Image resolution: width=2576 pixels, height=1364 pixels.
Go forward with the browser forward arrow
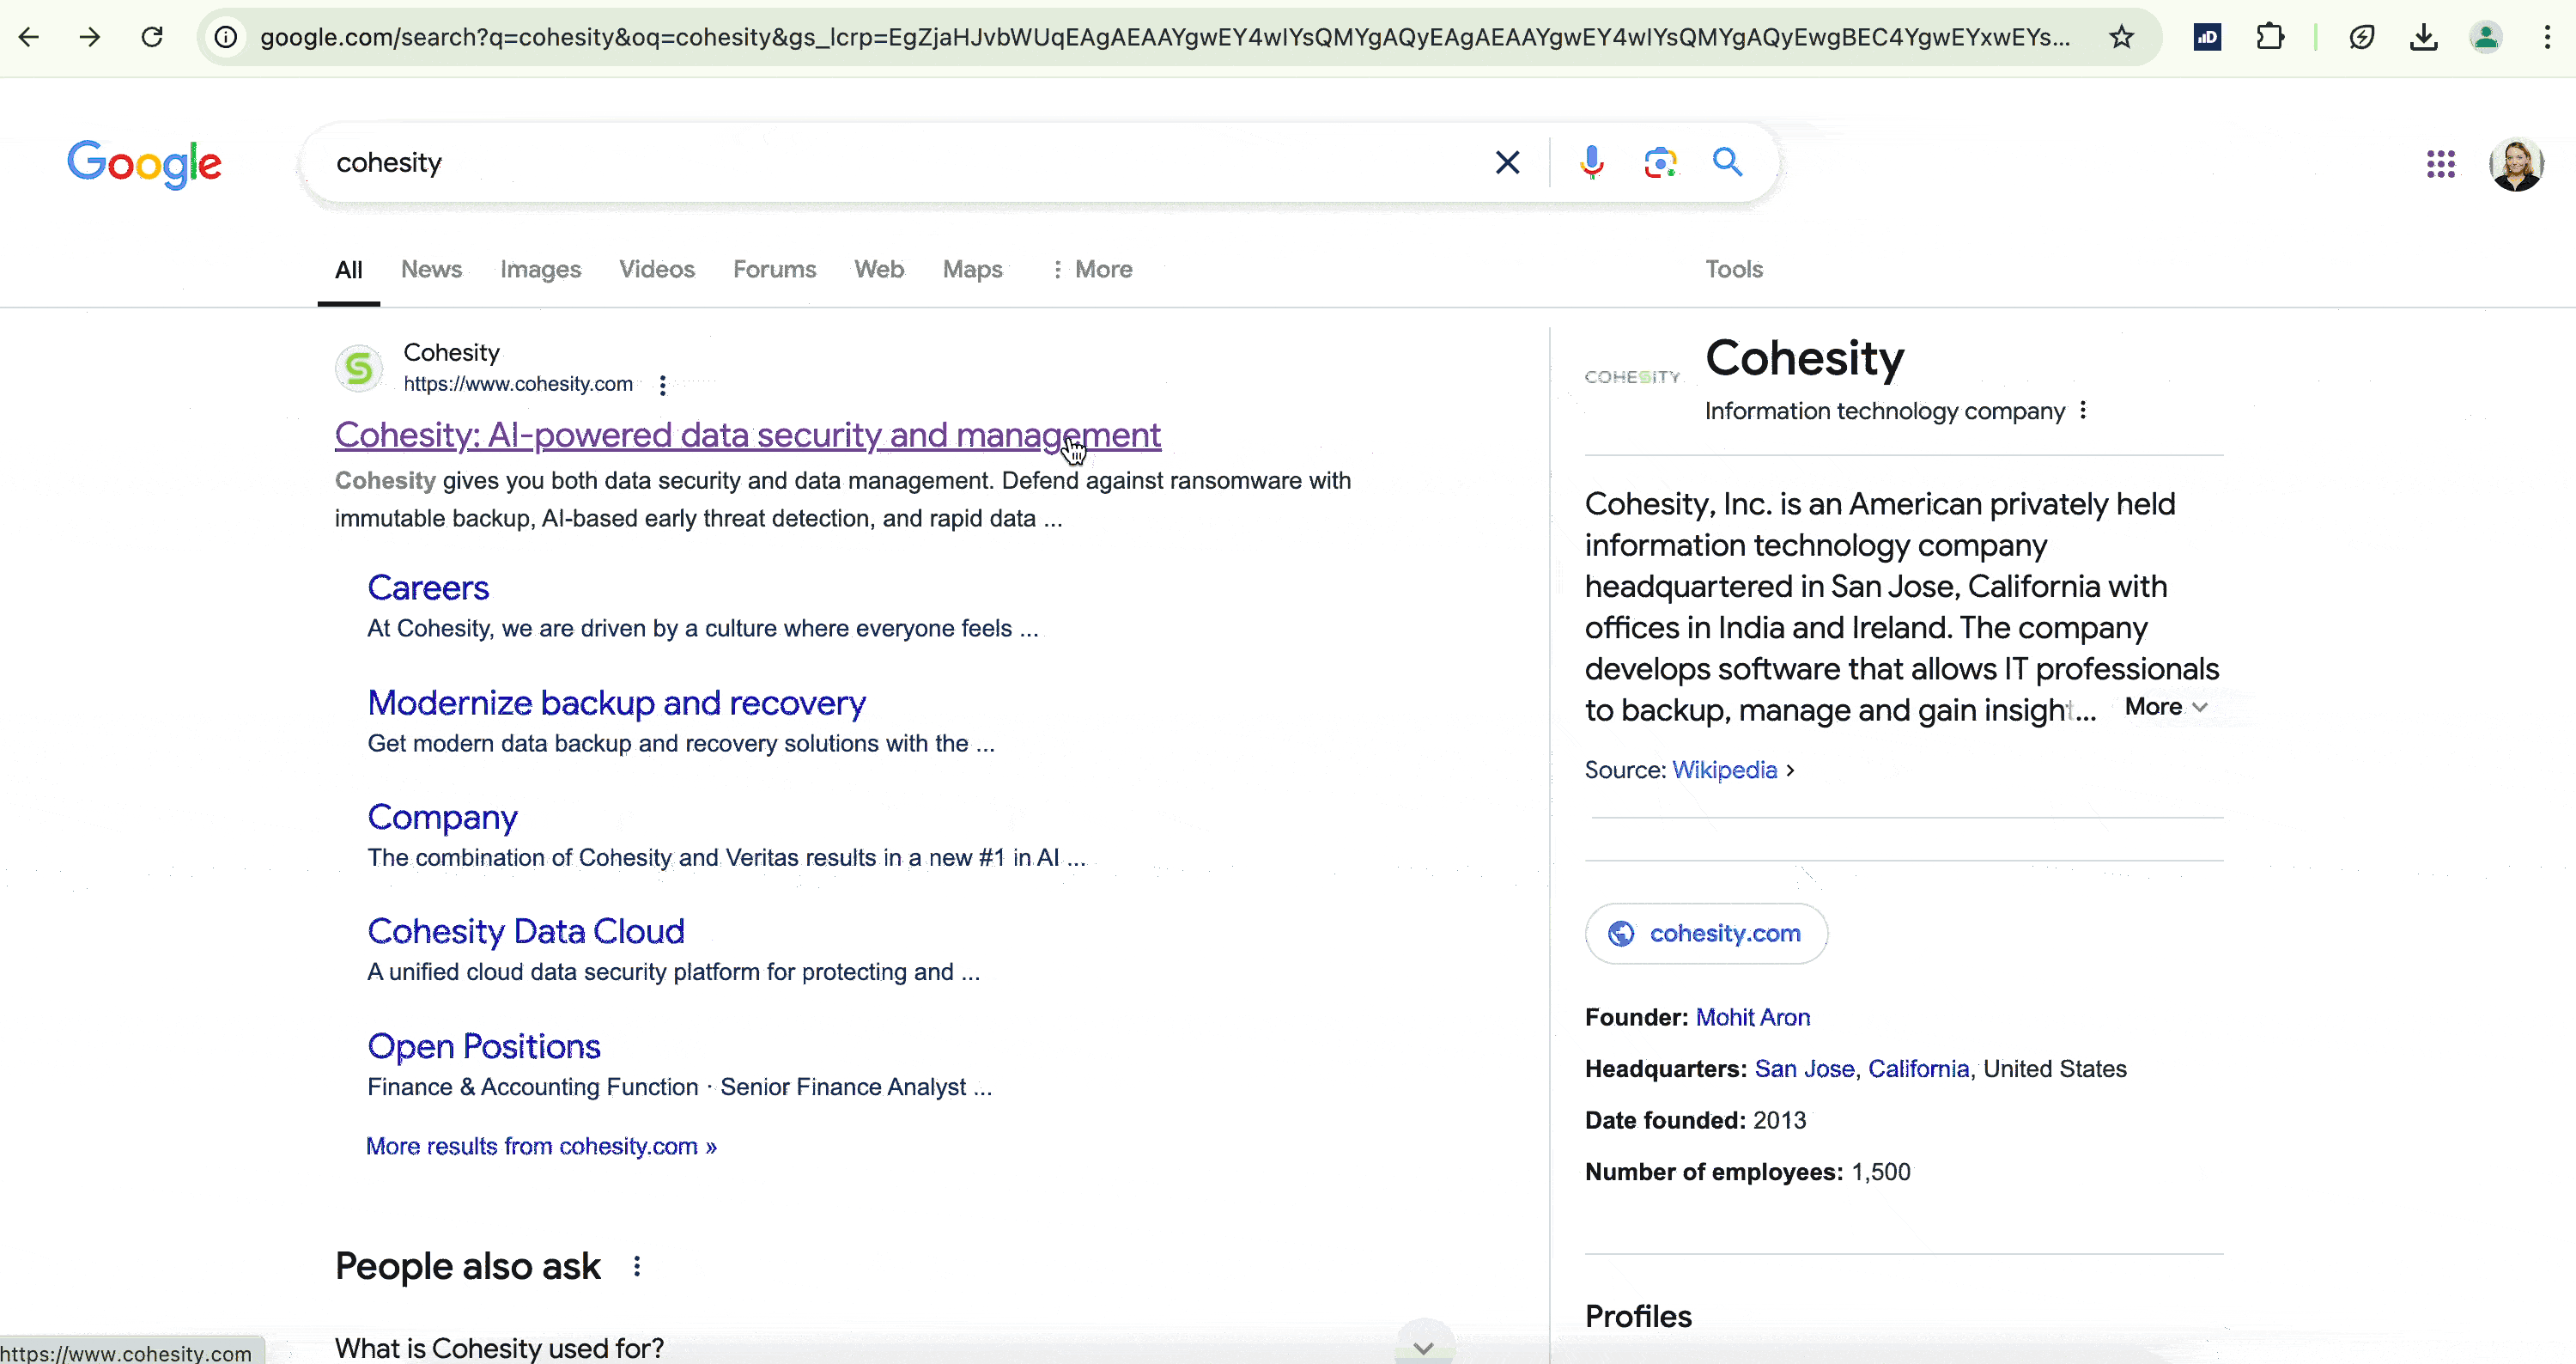90,37
